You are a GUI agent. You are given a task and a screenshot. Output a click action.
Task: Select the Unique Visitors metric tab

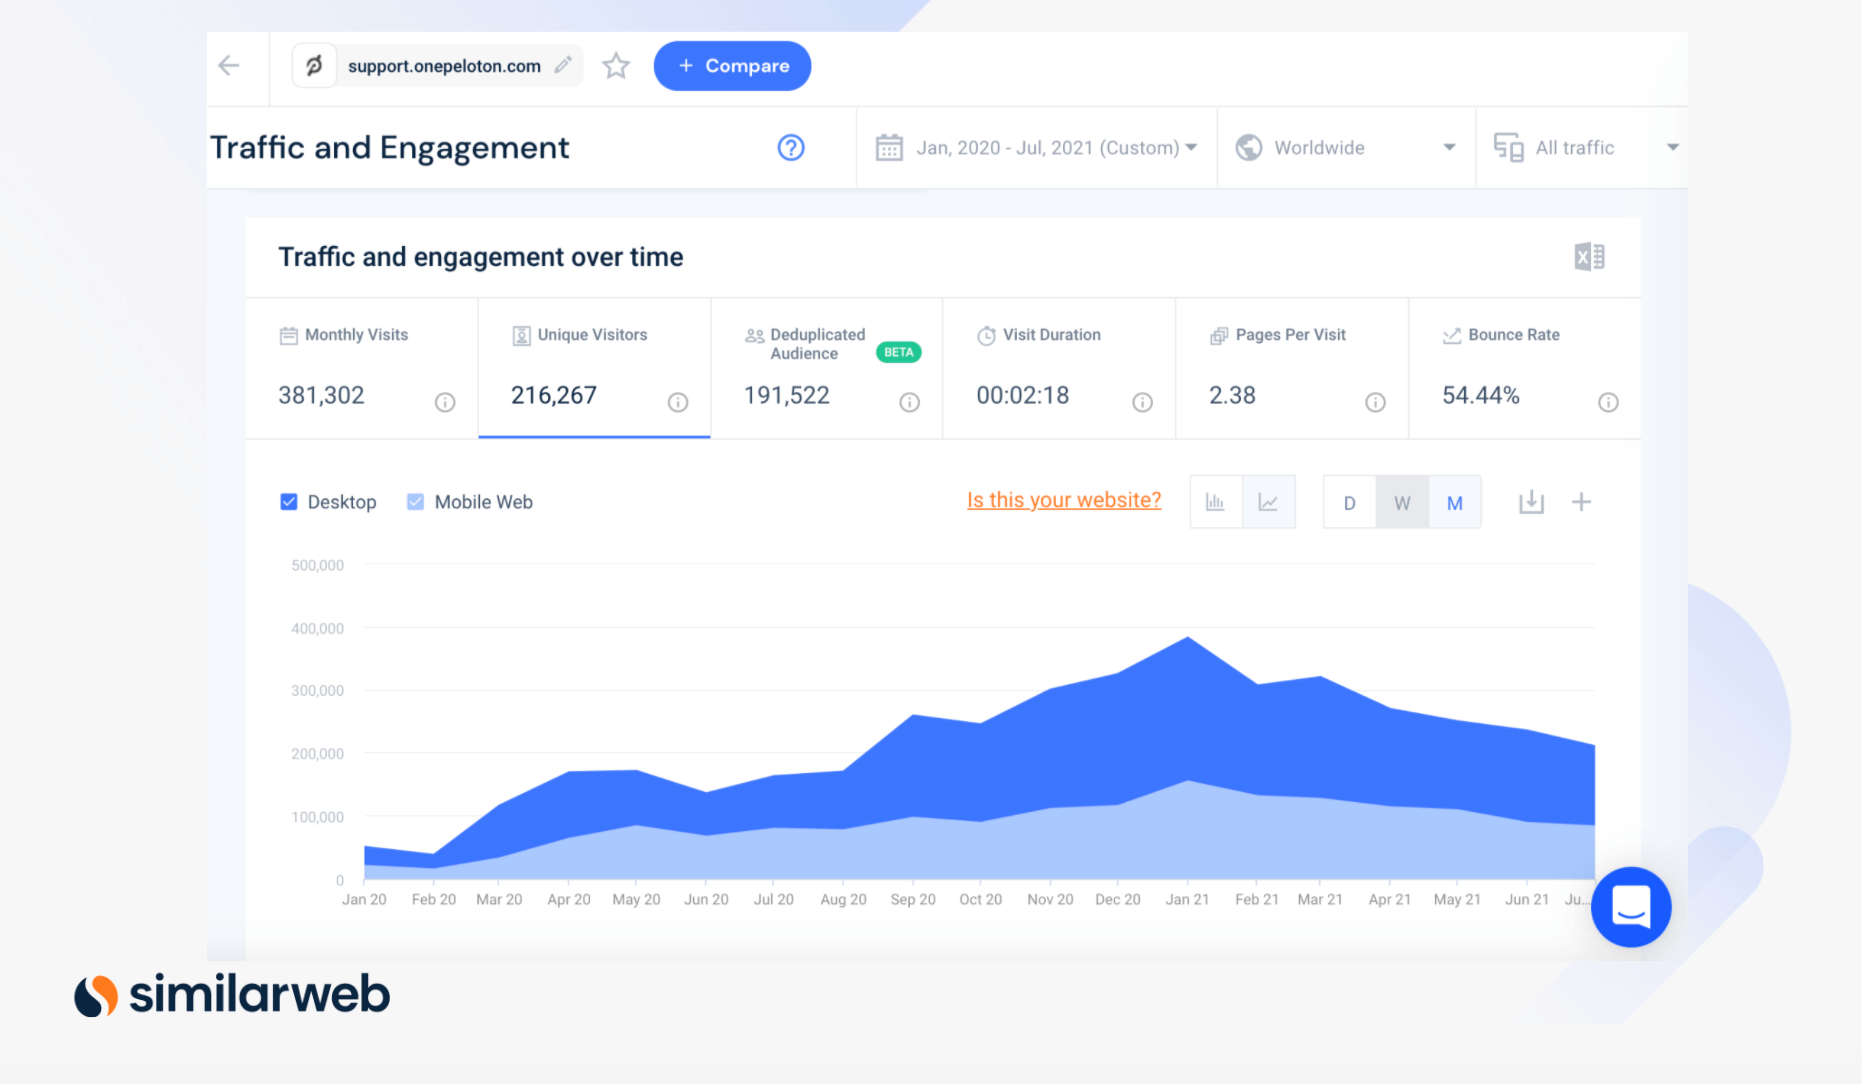coord(594,368)
